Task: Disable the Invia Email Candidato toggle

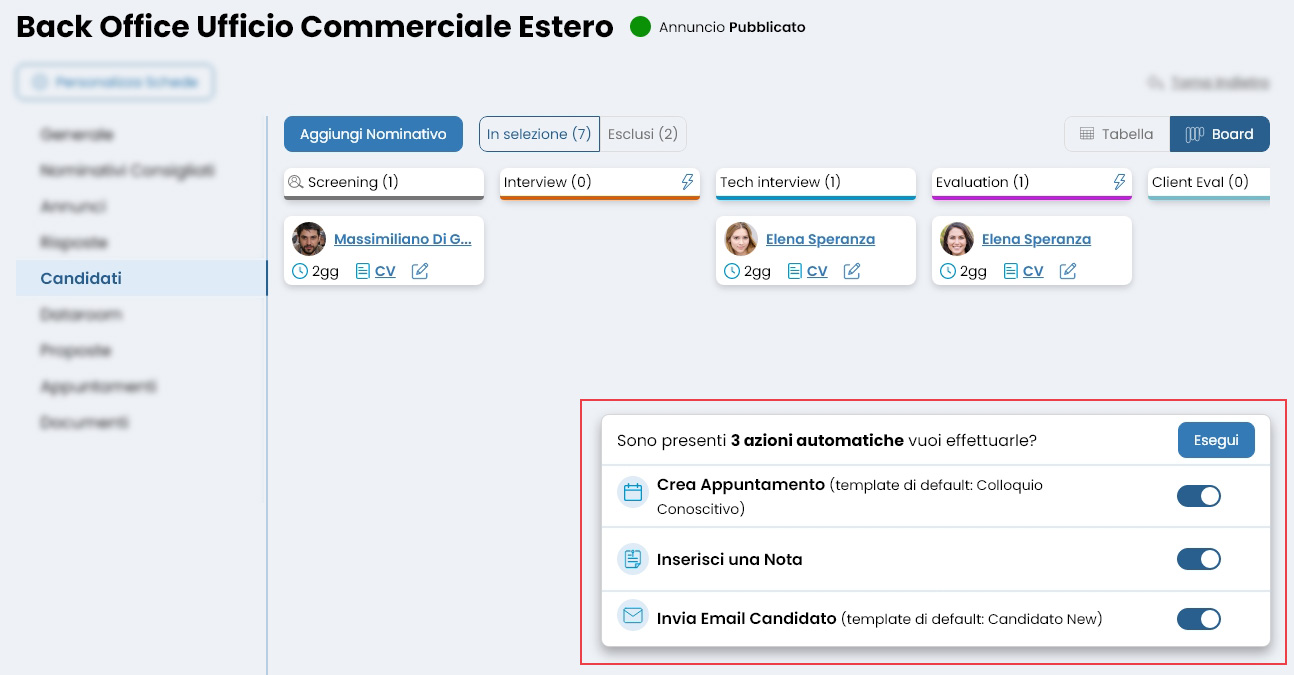Action: [x=1198, y=618]
